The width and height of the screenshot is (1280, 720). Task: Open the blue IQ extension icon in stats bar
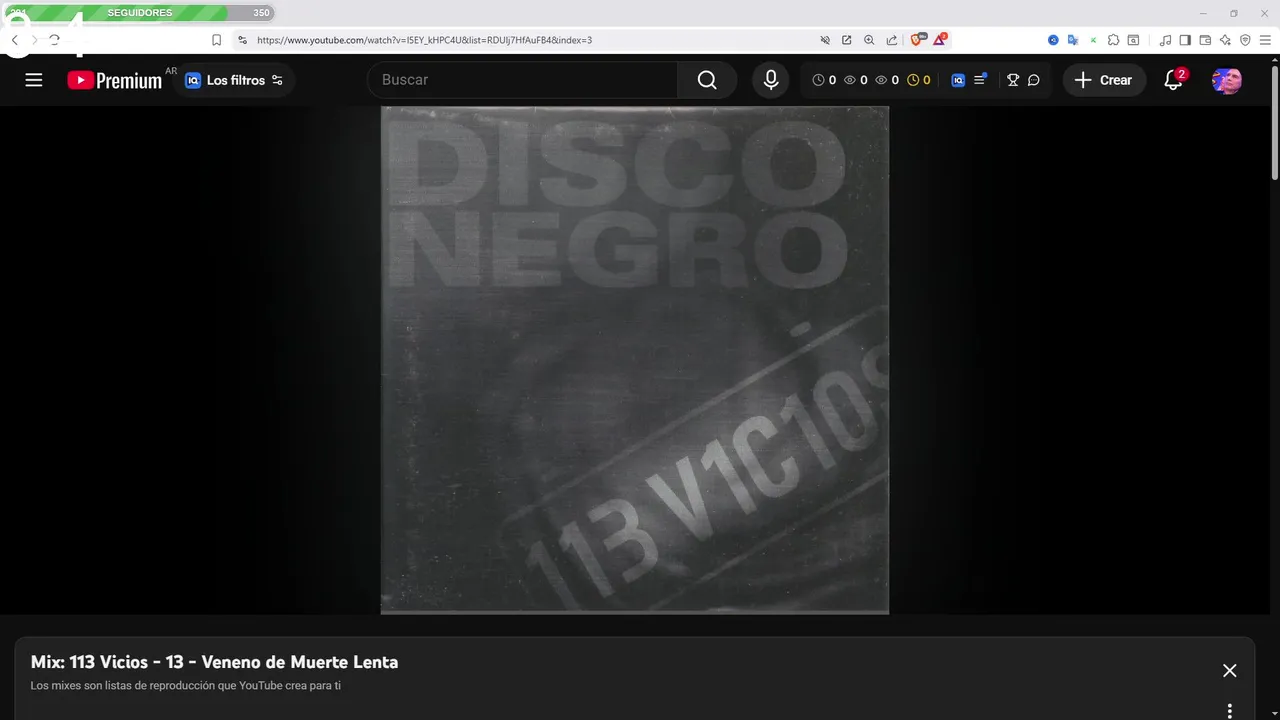(958, 80)
